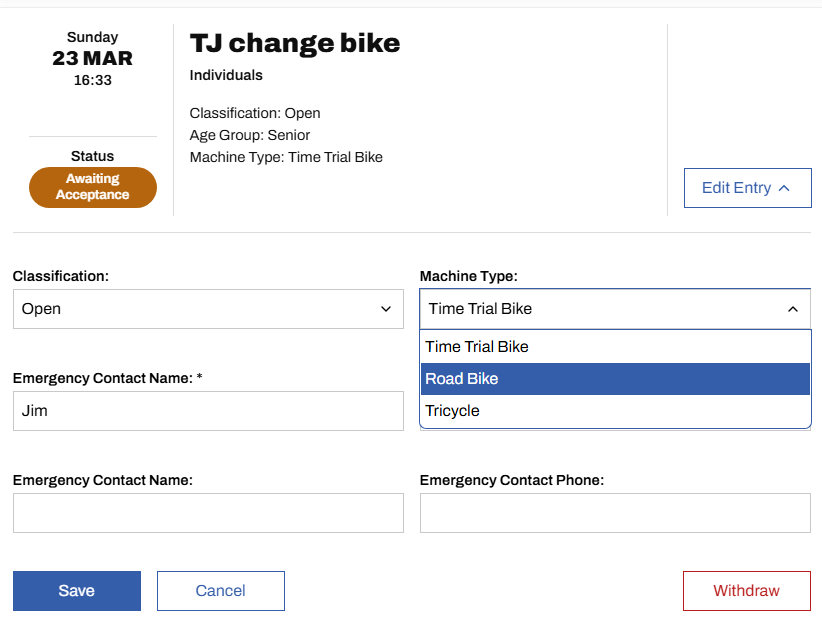Cancel editing the entry
The height and width of the screenshot is (624, 822).
221,591
